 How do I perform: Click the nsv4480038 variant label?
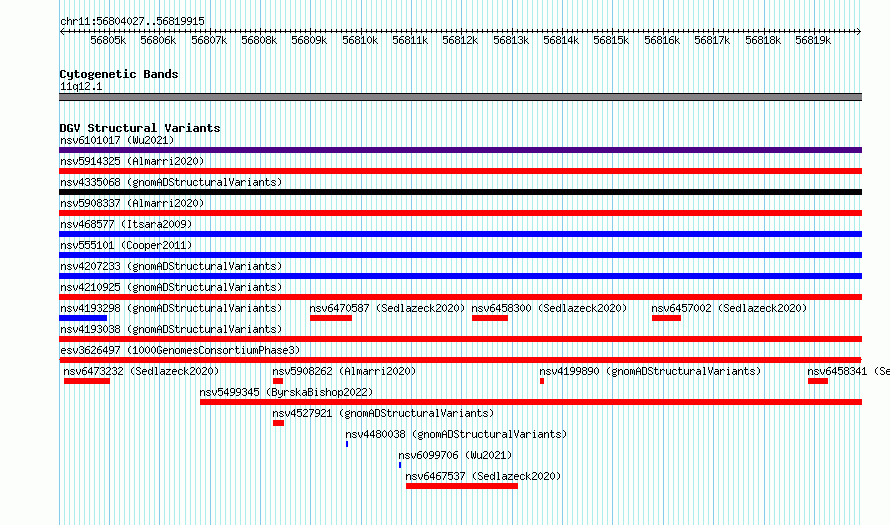pyautogui.click(x=456, y=434)
